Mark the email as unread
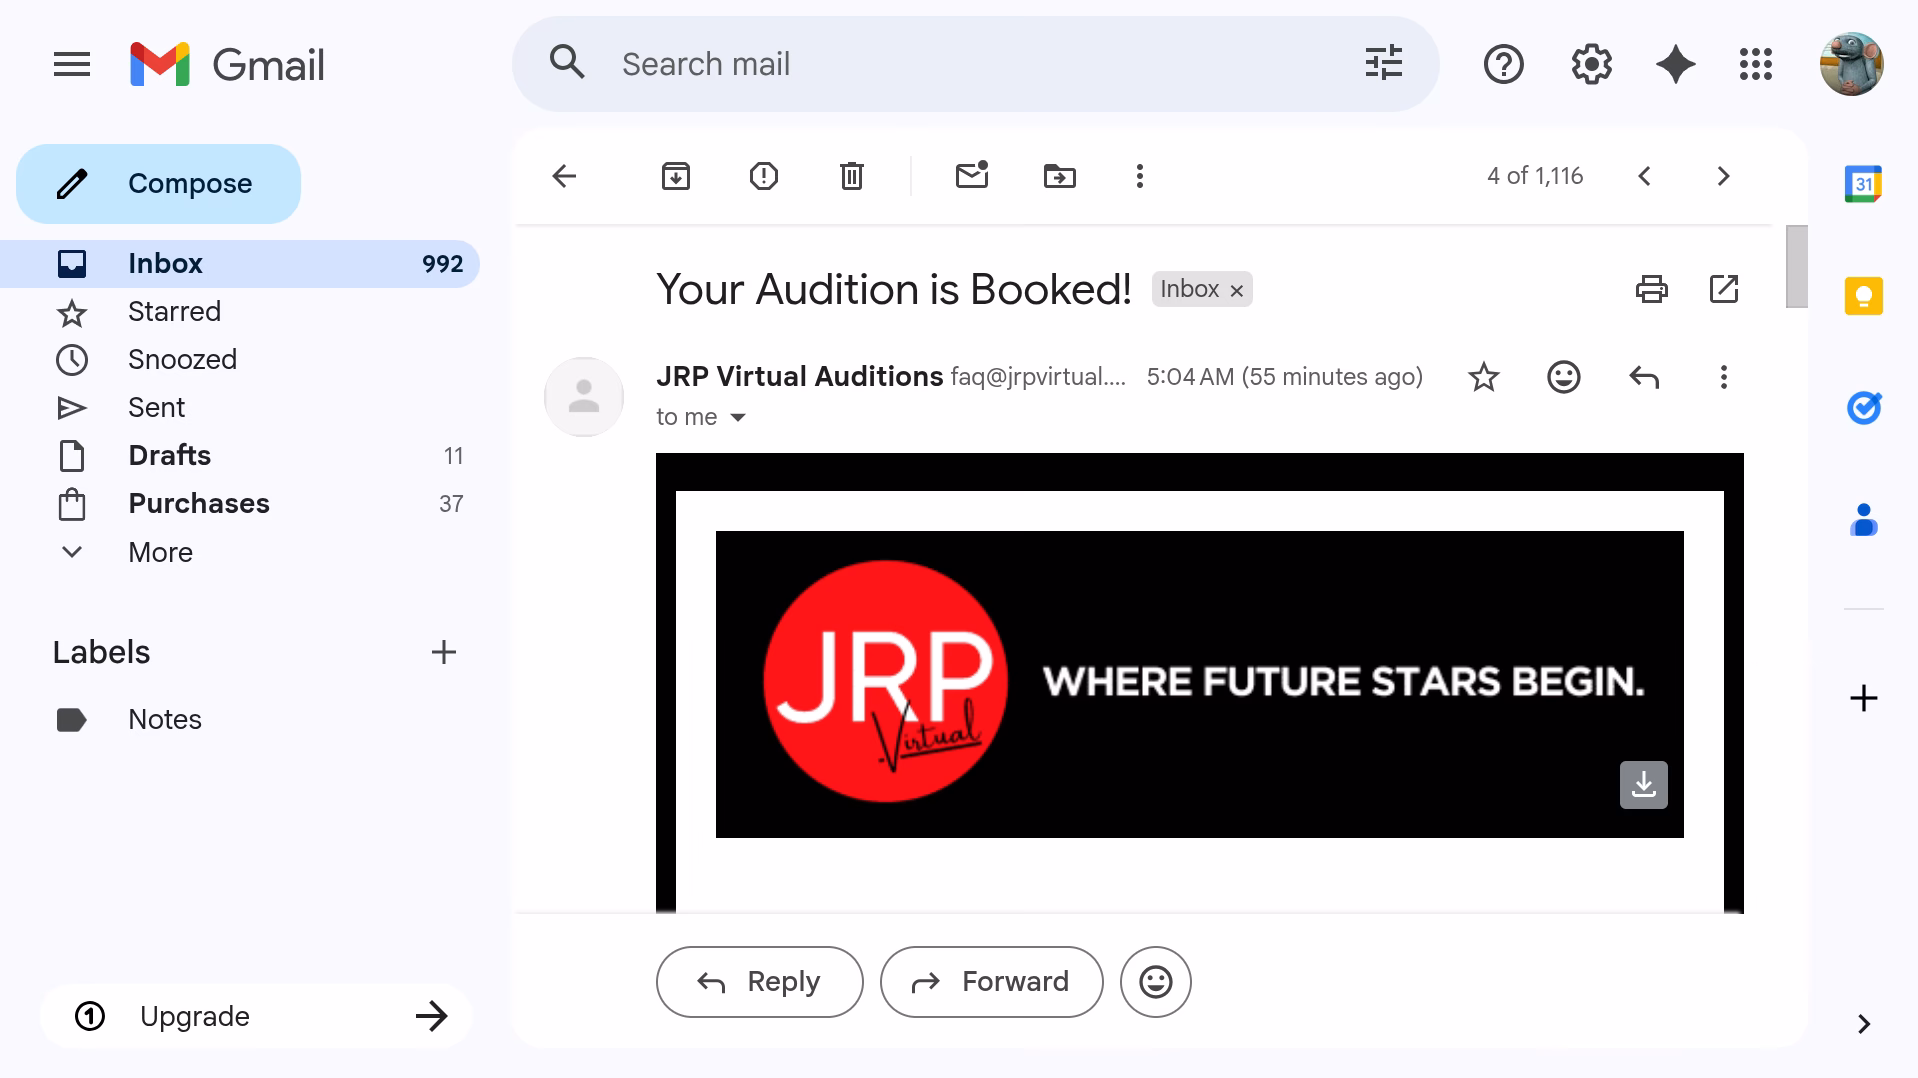Viewport: 1918px width, 1078px height. point(971,176)
